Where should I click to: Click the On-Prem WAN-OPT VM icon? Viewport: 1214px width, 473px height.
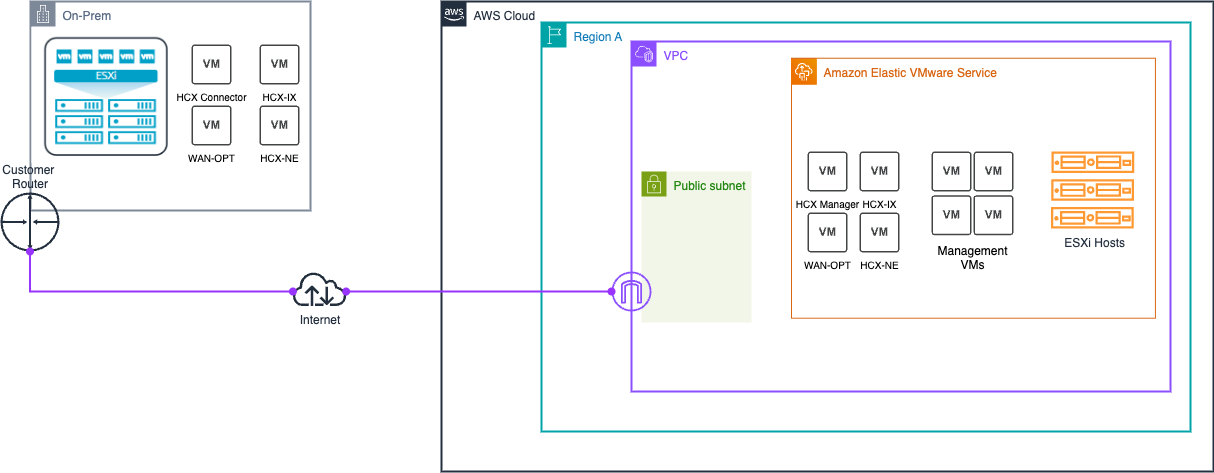211,125
